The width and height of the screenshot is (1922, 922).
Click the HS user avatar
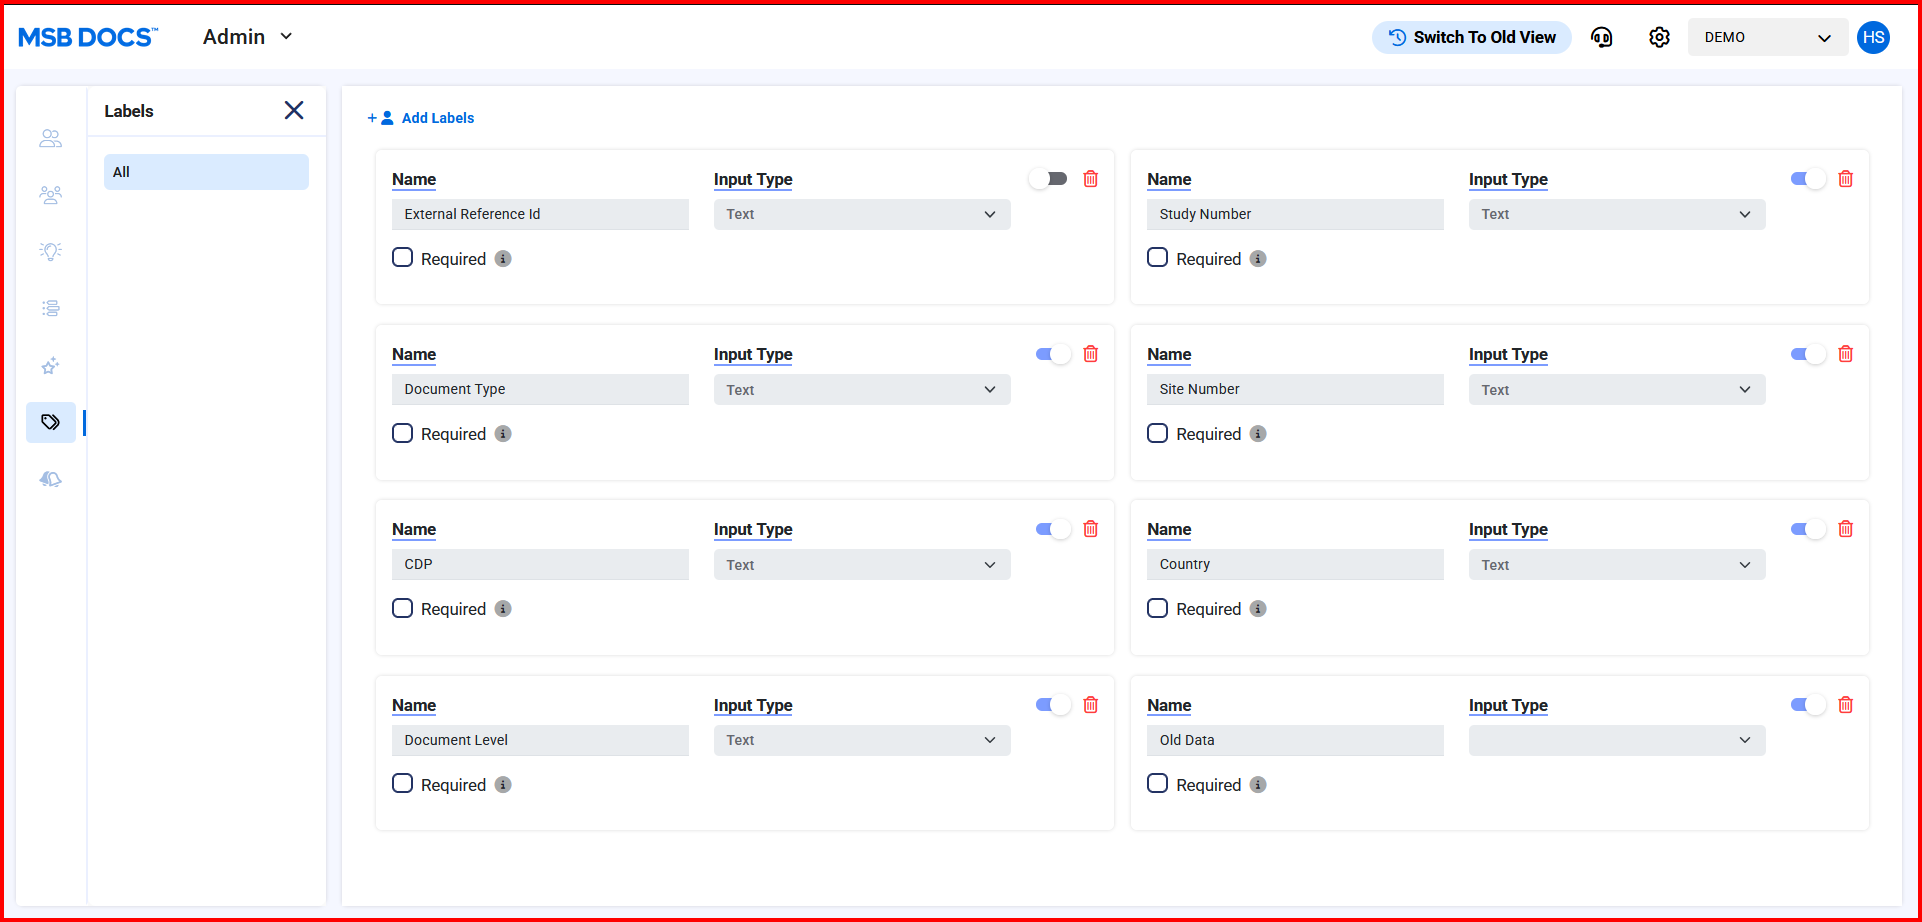[1873, 37]
